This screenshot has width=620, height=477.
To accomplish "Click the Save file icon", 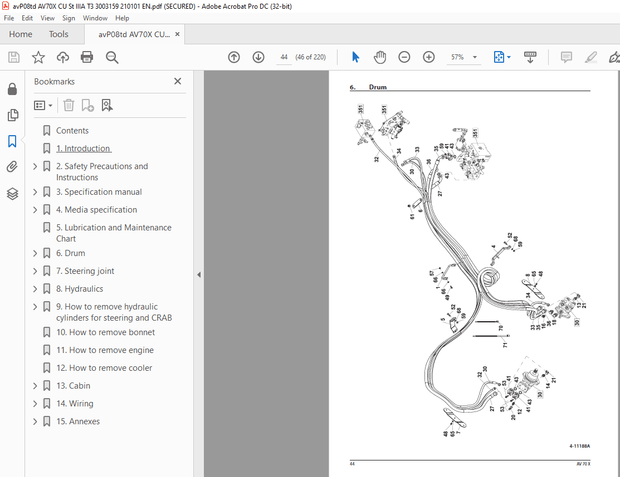I will (14, 57).
